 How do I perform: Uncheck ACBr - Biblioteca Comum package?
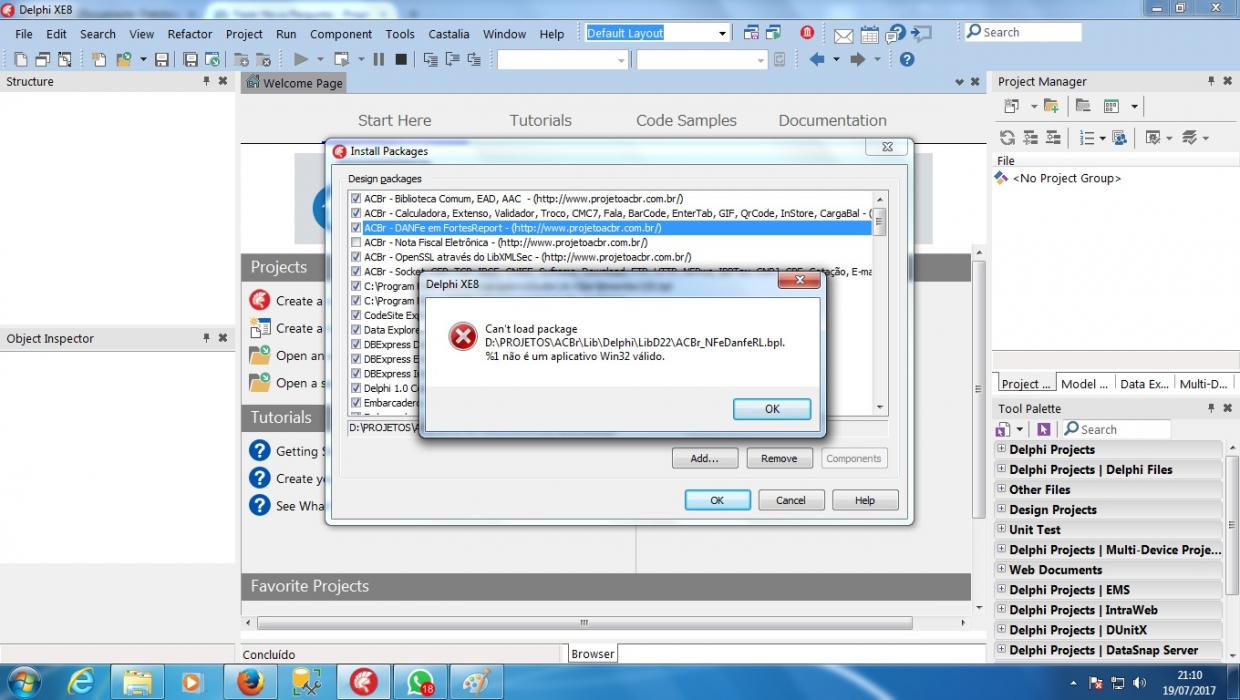pos(356,199)
